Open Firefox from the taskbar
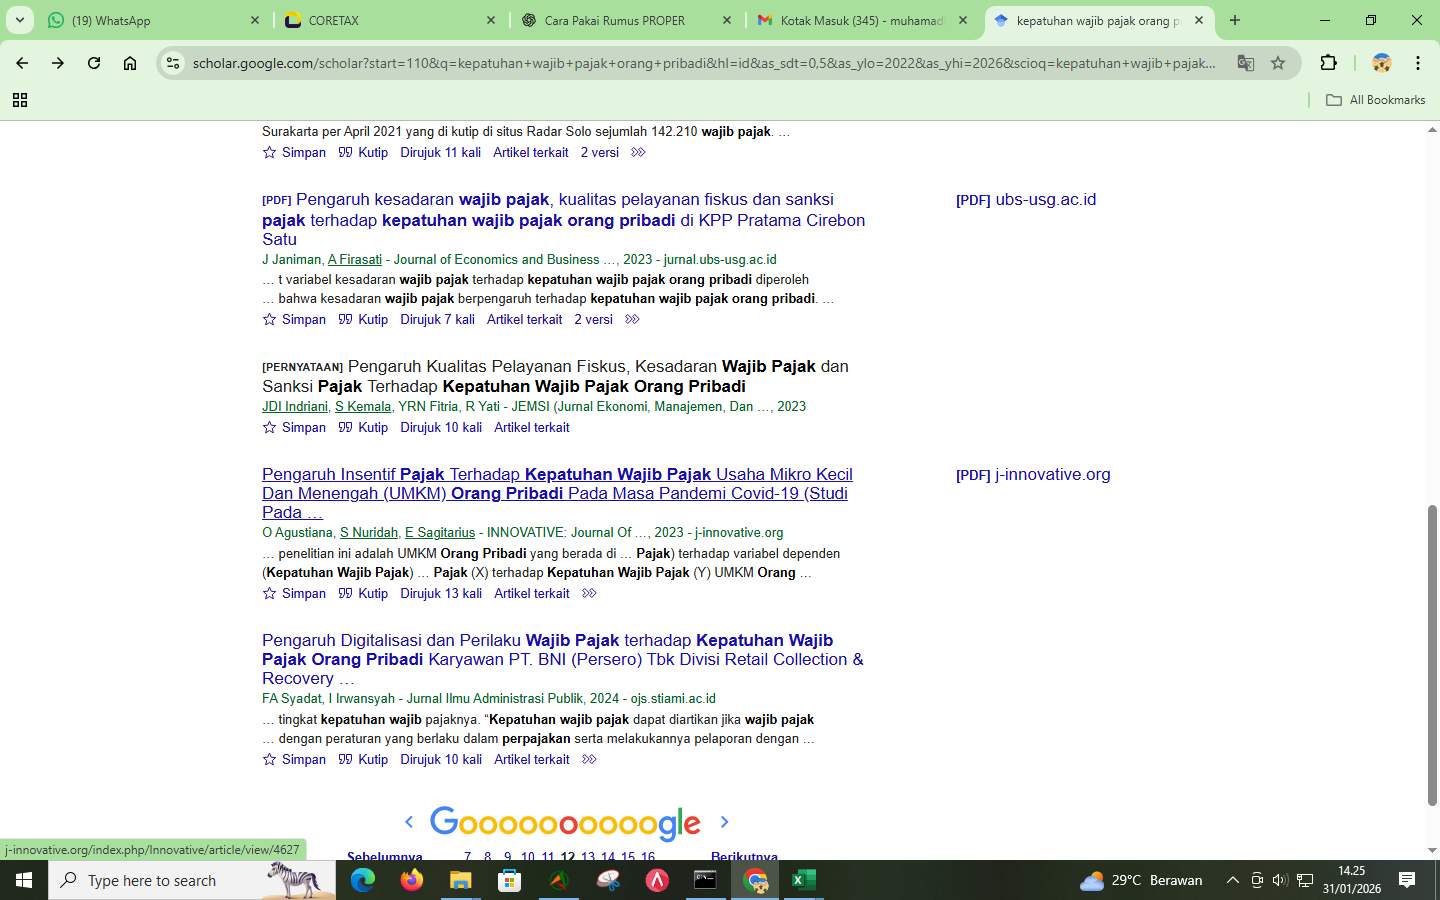This screenshot has width=1440, height=900. tap(410, 881)
